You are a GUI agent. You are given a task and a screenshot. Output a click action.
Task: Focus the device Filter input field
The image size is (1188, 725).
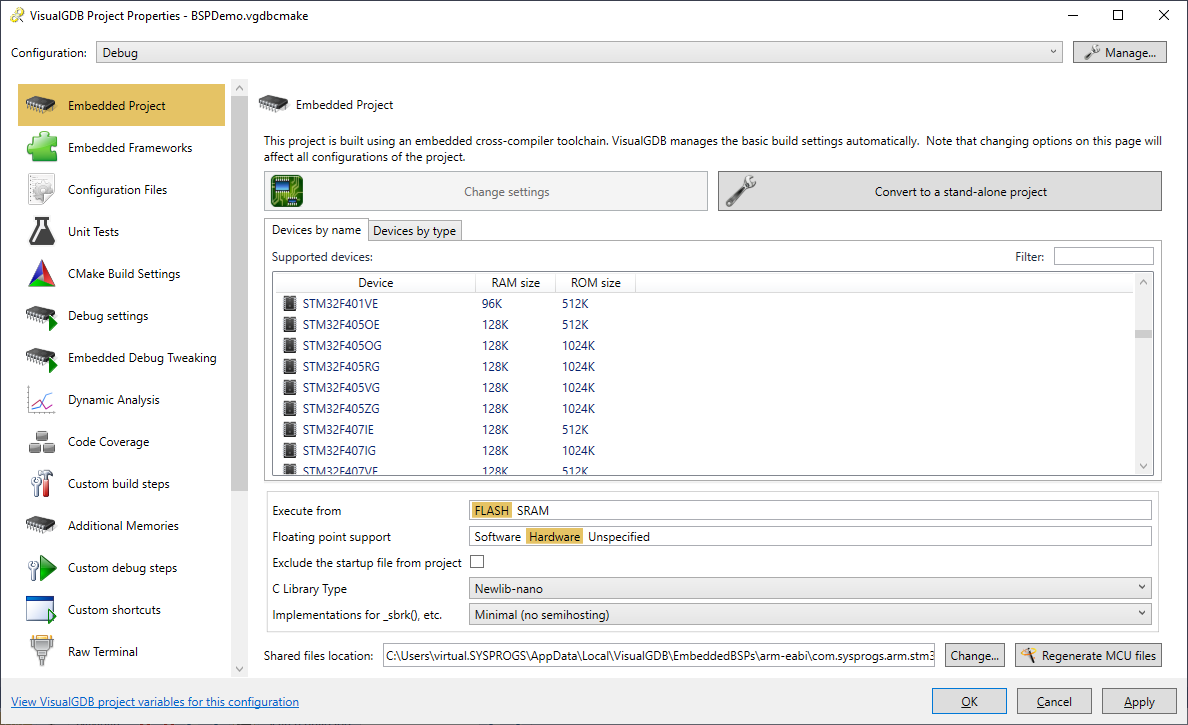pos(1103,256)
